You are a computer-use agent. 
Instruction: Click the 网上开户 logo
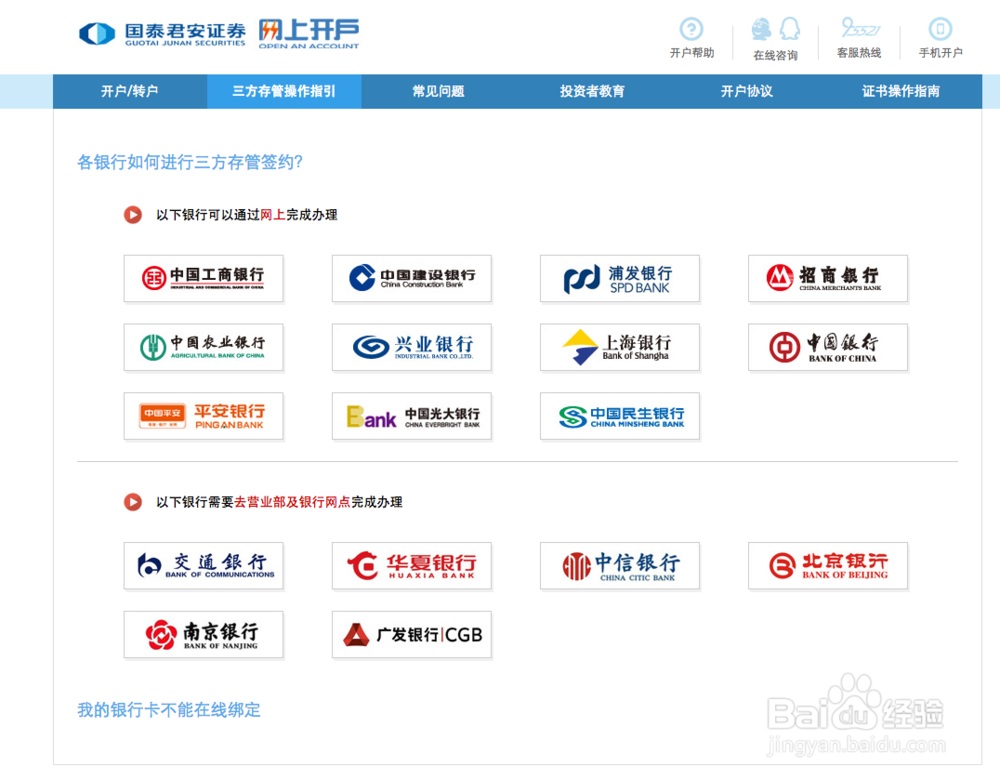(308, 33)
